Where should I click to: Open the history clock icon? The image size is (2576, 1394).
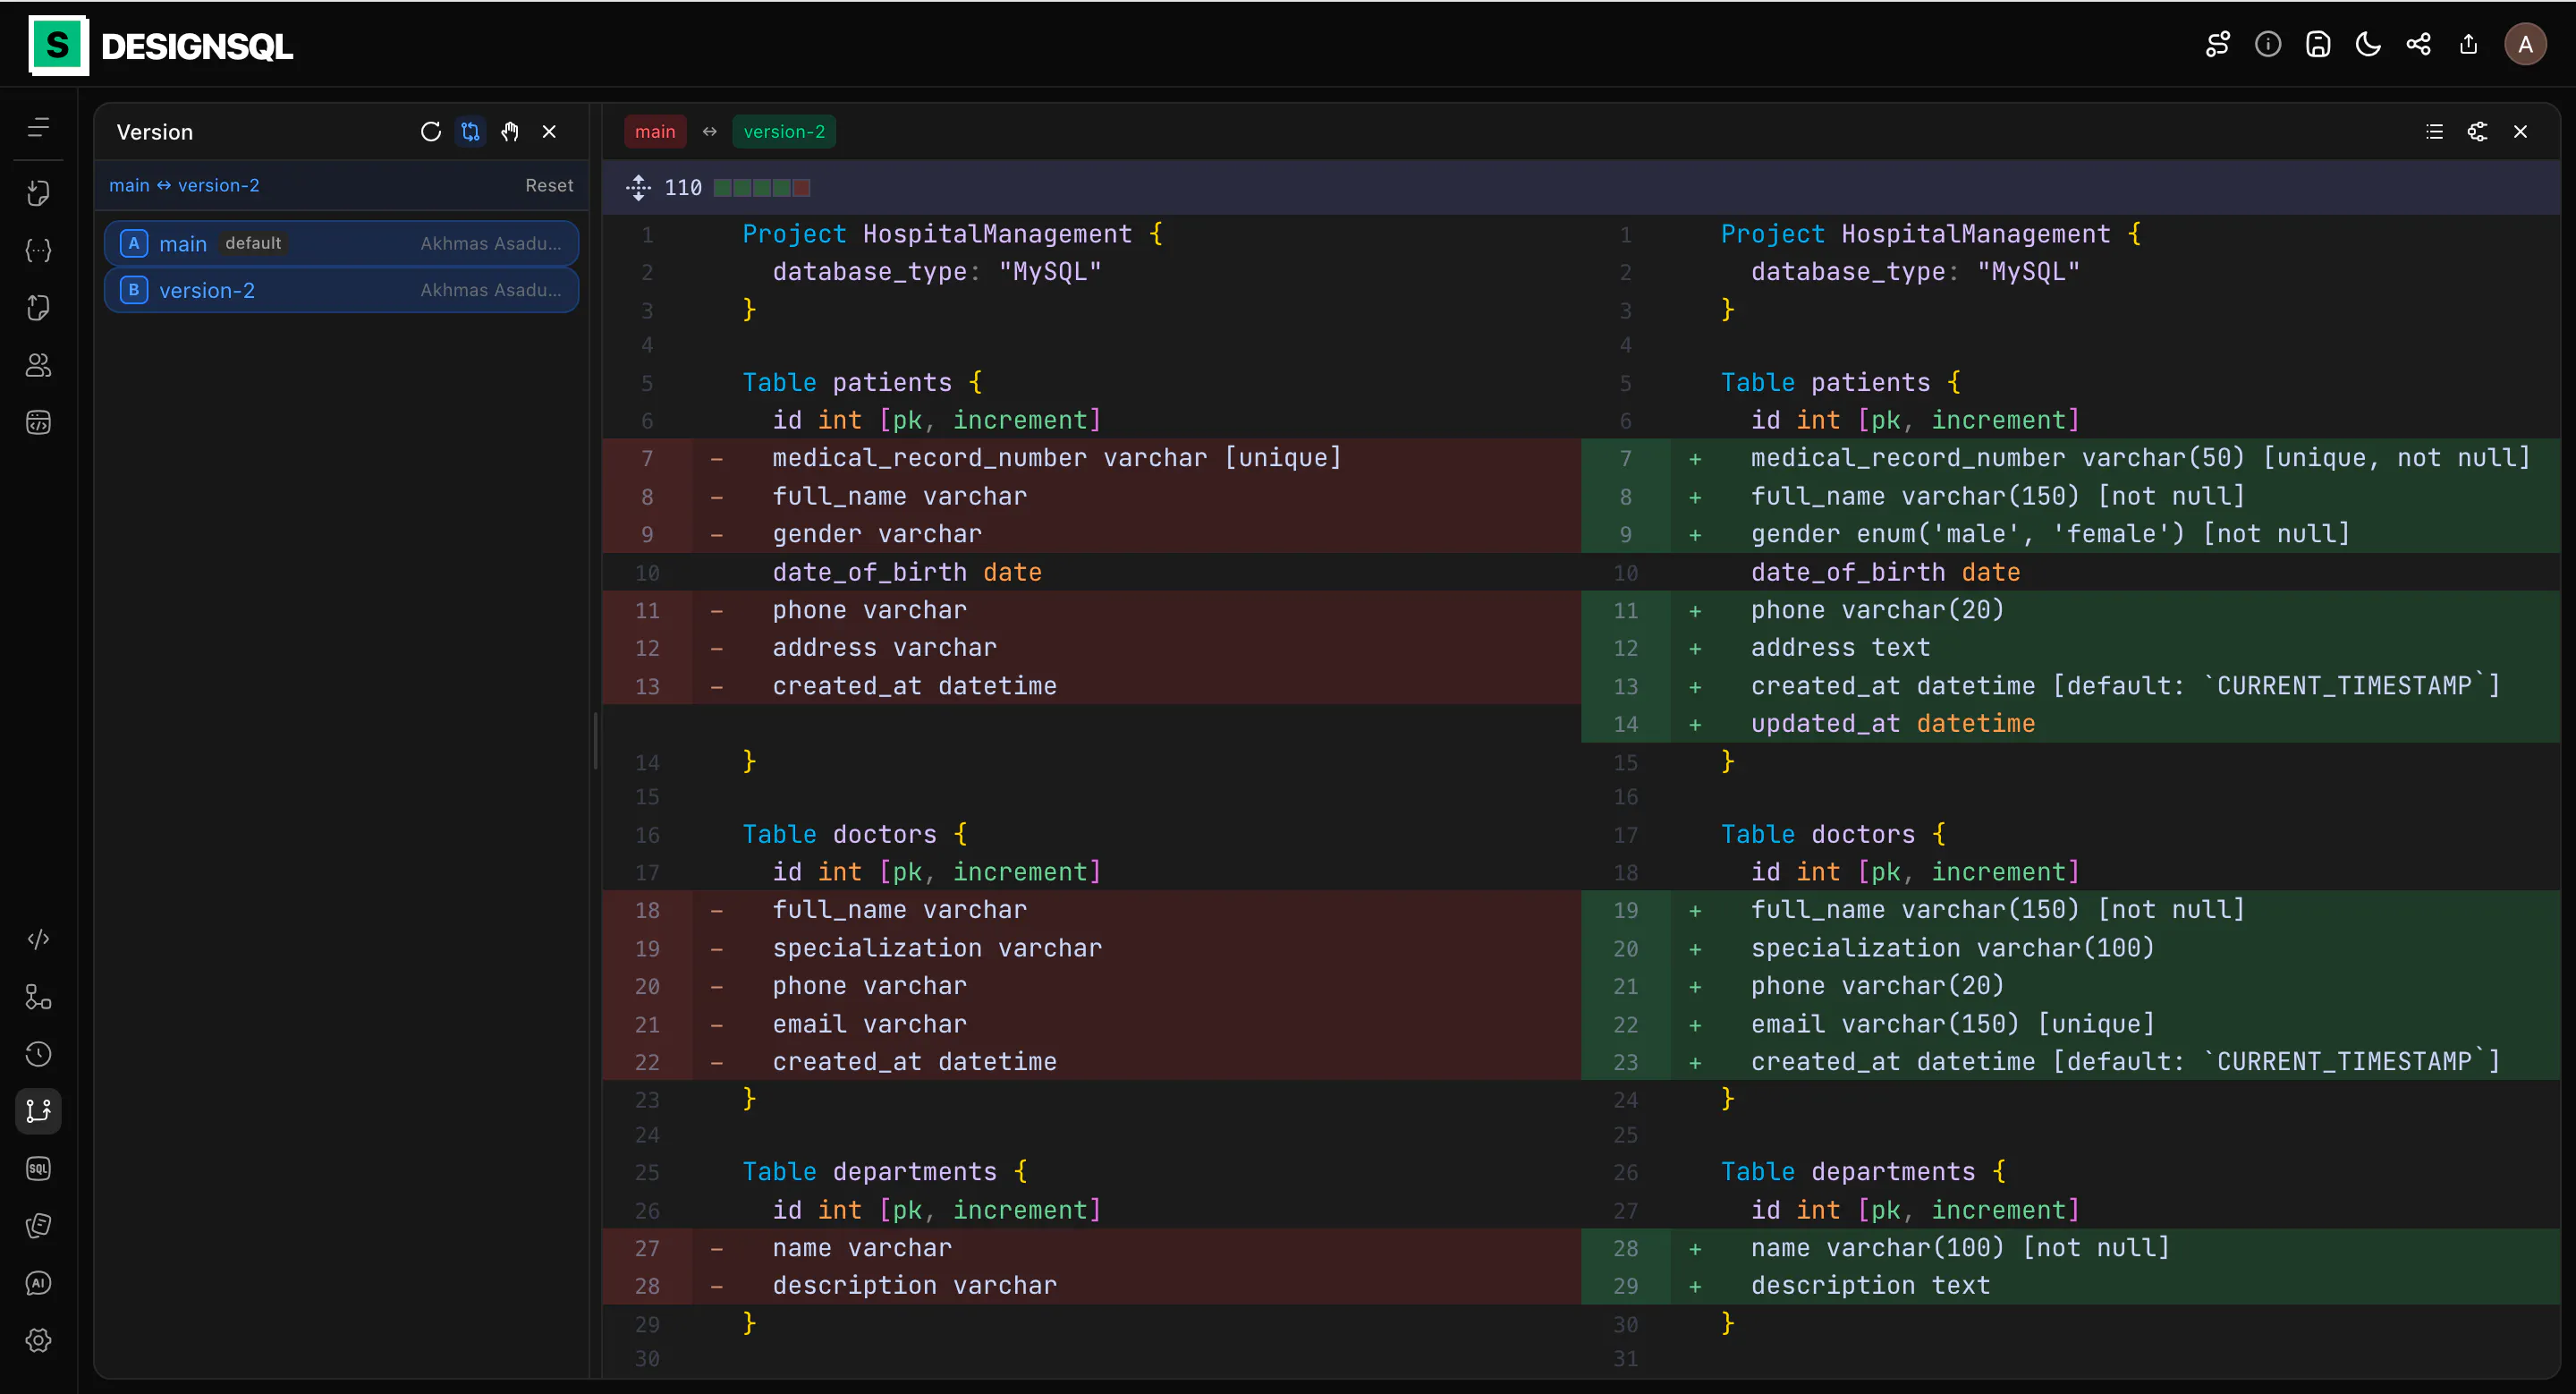(38, 1054)
